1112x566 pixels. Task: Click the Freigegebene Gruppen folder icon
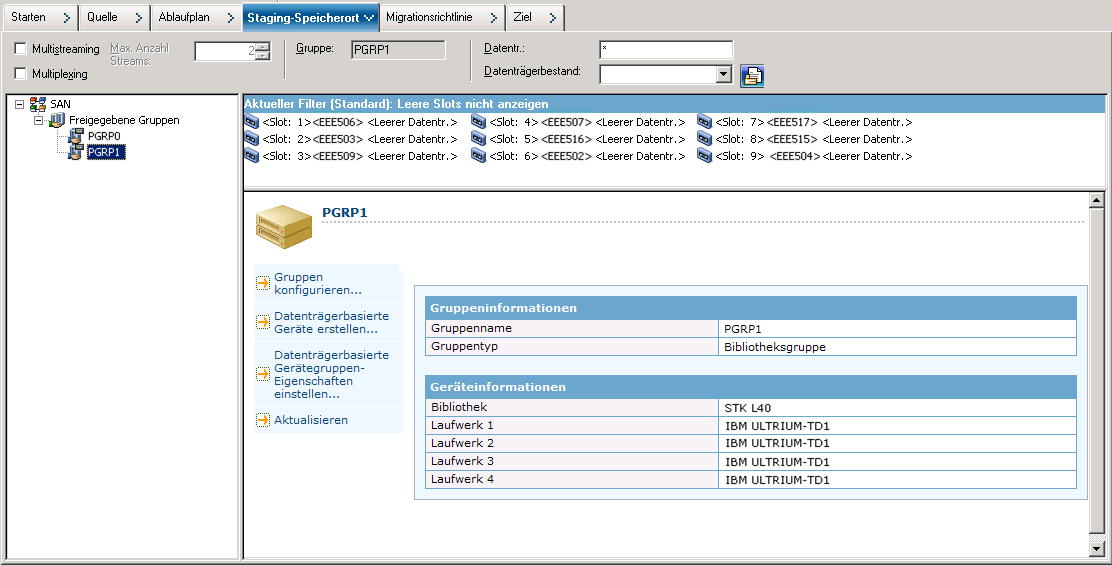tap(57, 120)
